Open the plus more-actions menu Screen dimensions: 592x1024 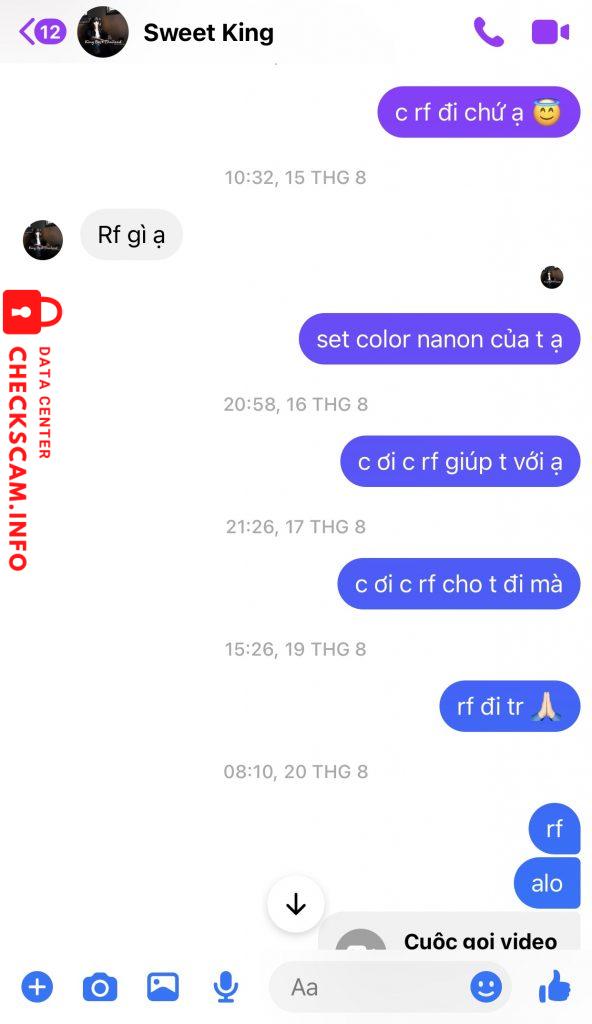pyautogui.click(x=37, y=986)
